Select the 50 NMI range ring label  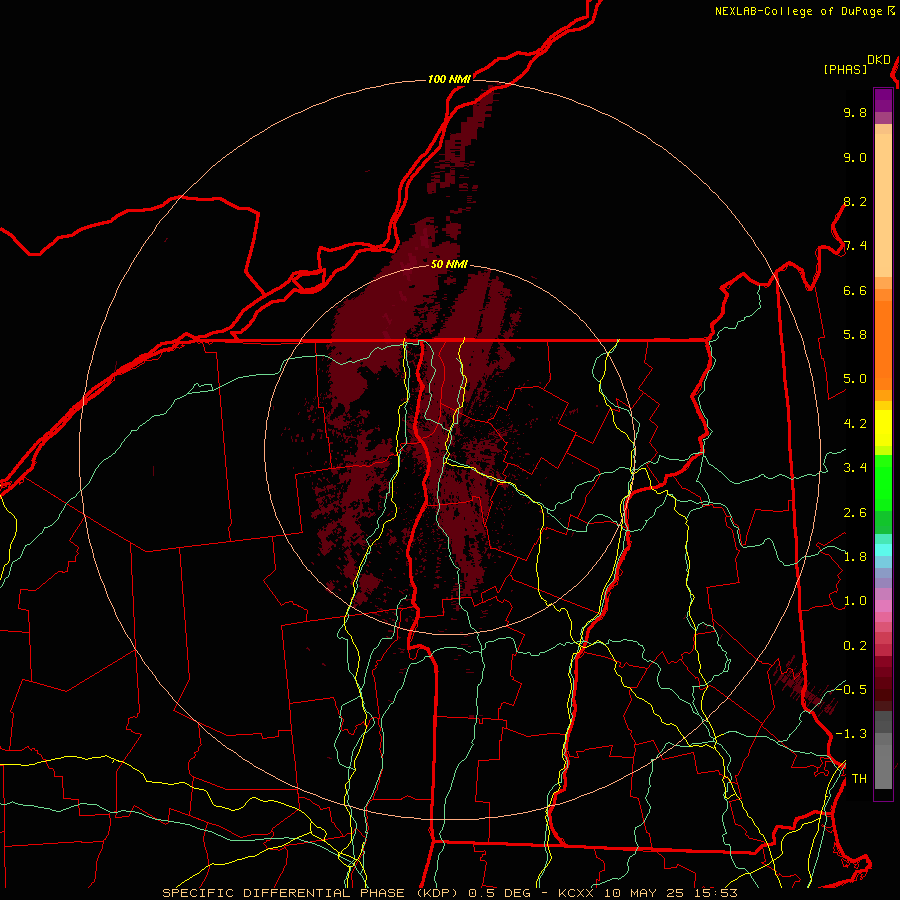(449, 264)
